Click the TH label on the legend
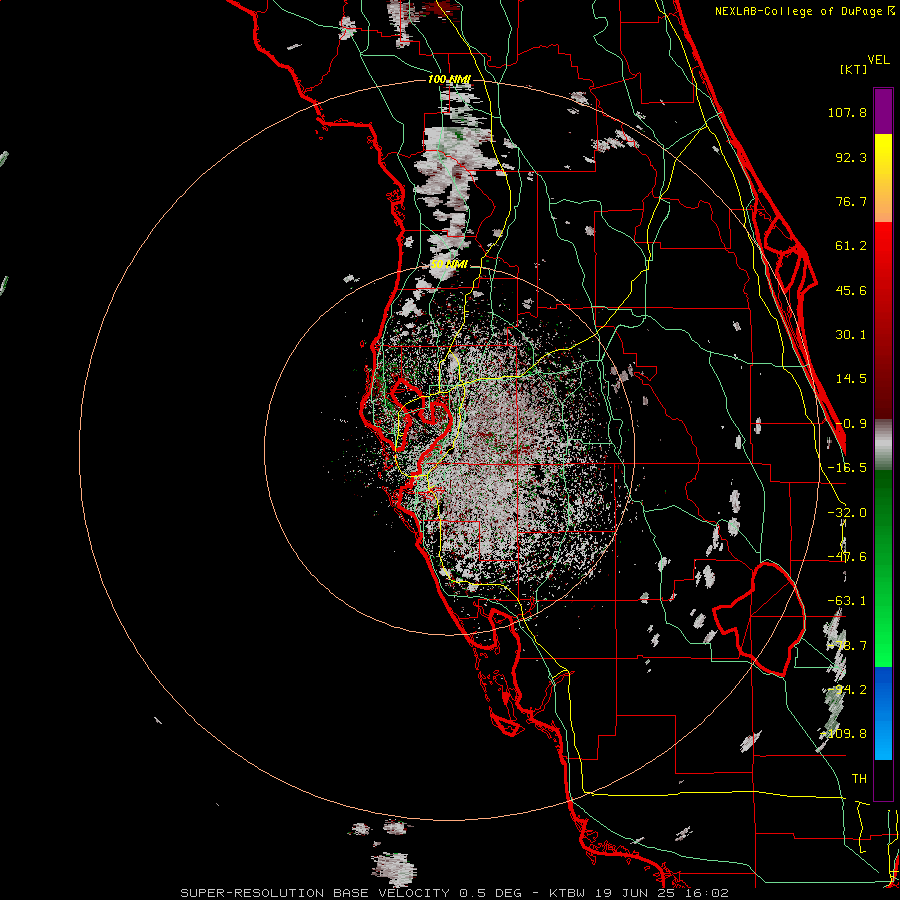Image resolution: width=900 pixels, height=900 pixels. pyautogui.click(x=859, y=779)
